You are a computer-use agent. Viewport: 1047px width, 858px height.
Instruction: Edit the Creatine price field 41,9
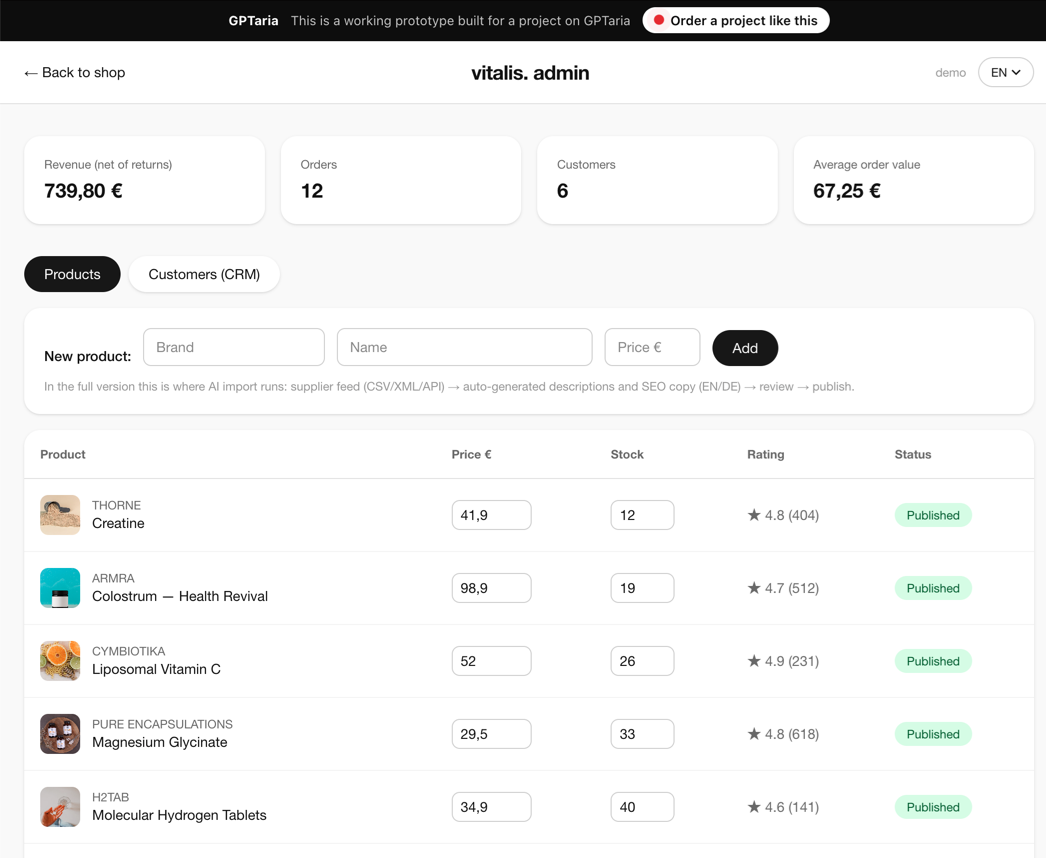coord(491,515)
